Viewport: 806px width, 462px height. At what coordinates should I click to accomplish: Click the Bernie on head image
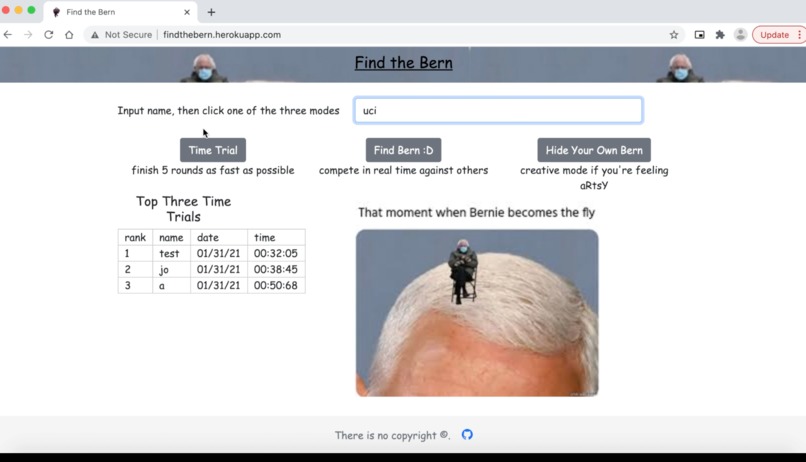(477, 313)
